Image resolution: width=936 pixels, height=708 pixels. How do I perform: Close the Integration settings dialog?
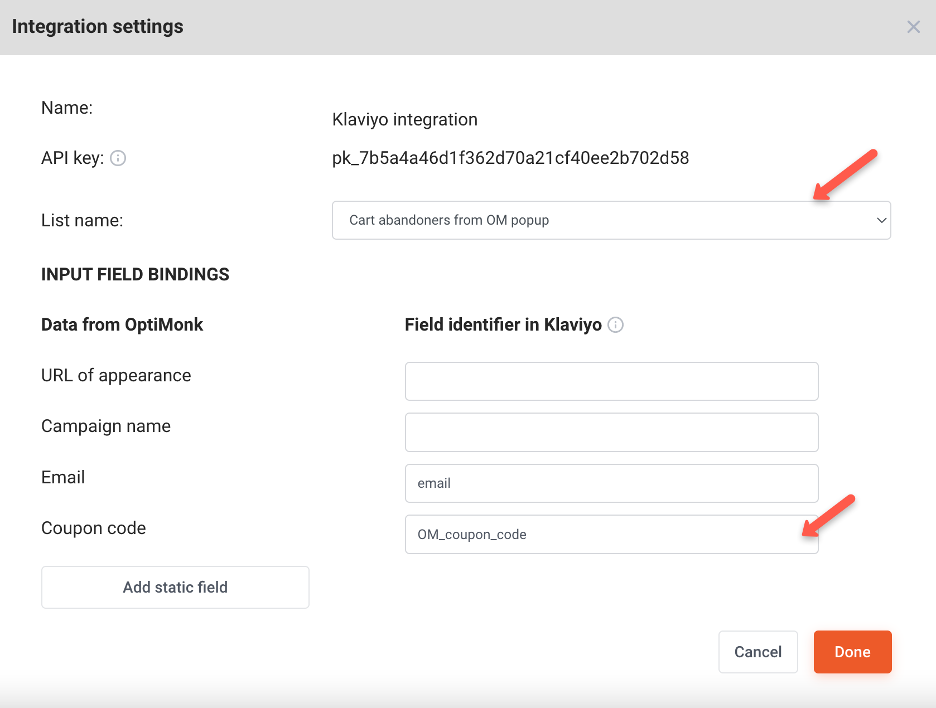(913, 27)
